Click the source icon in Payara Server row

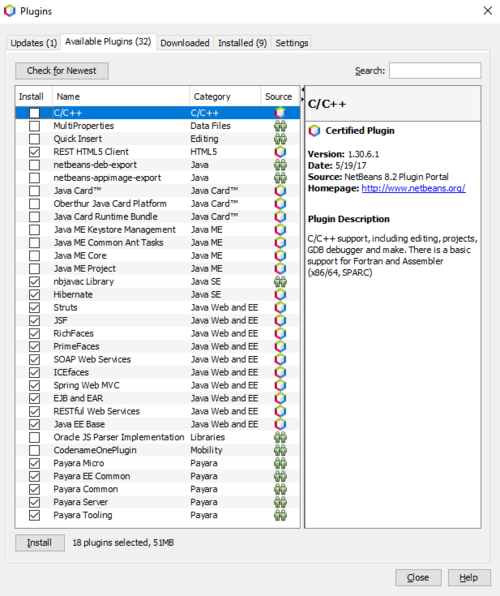[280, 502]
